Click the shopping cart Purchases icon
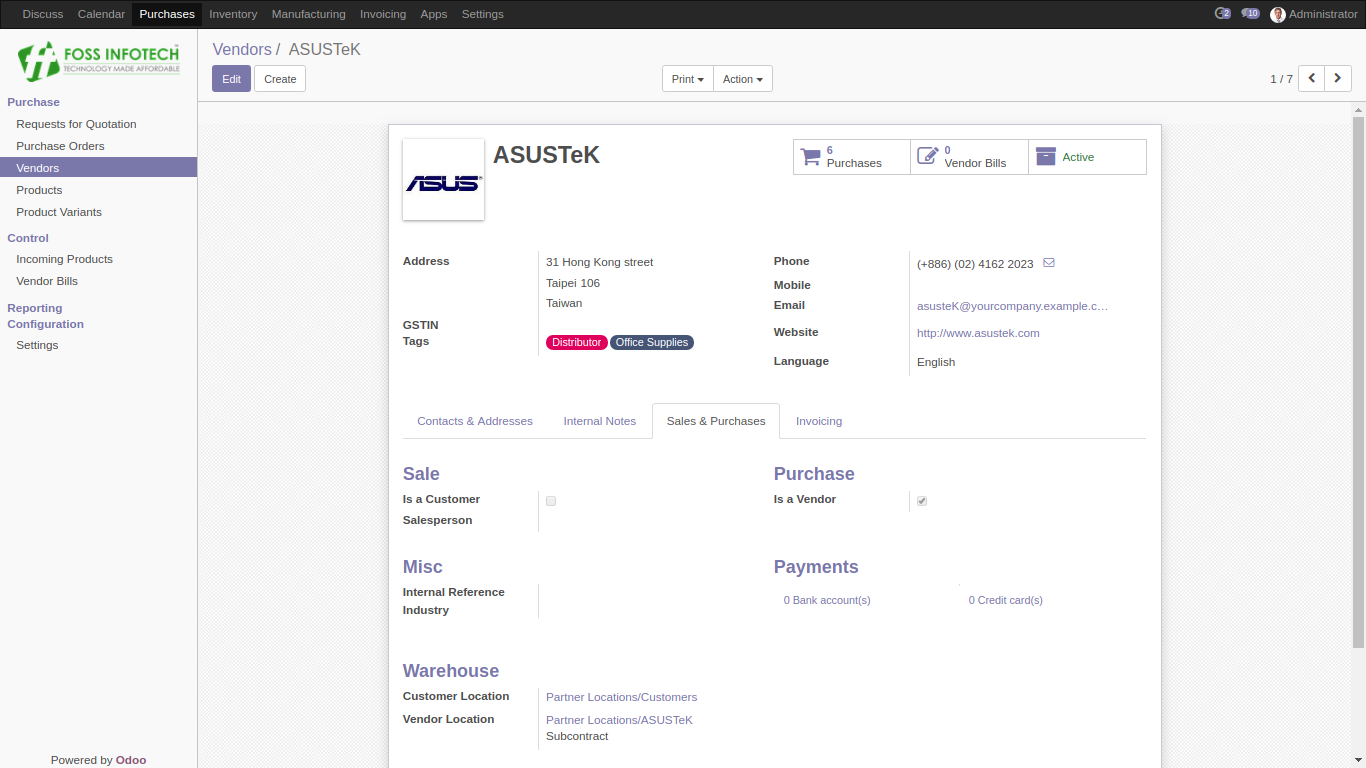 coord(810,157)
